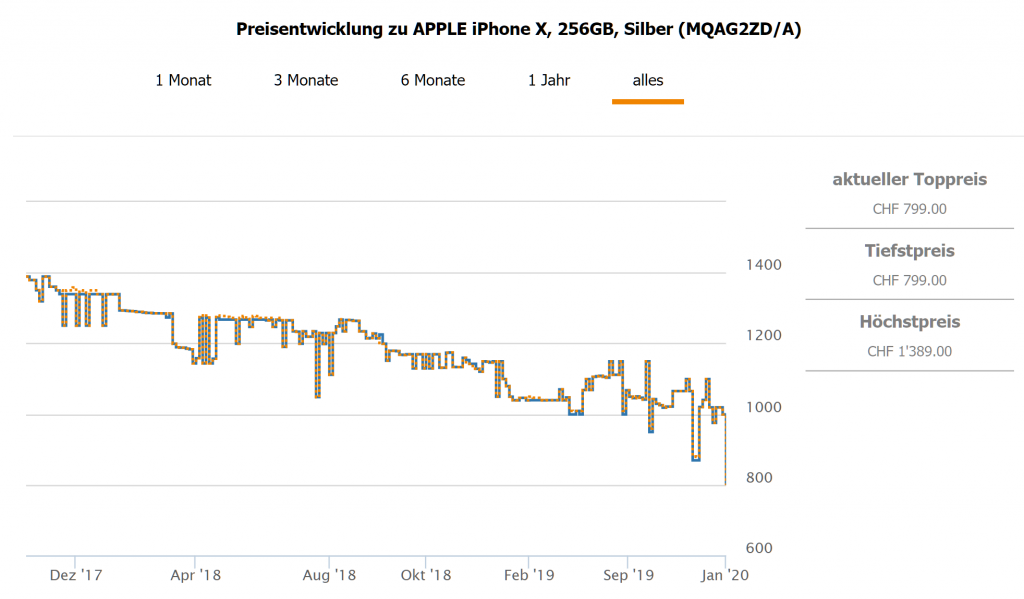Click the Sep '19 axis label
The image size is (1024, 599).
627,575
